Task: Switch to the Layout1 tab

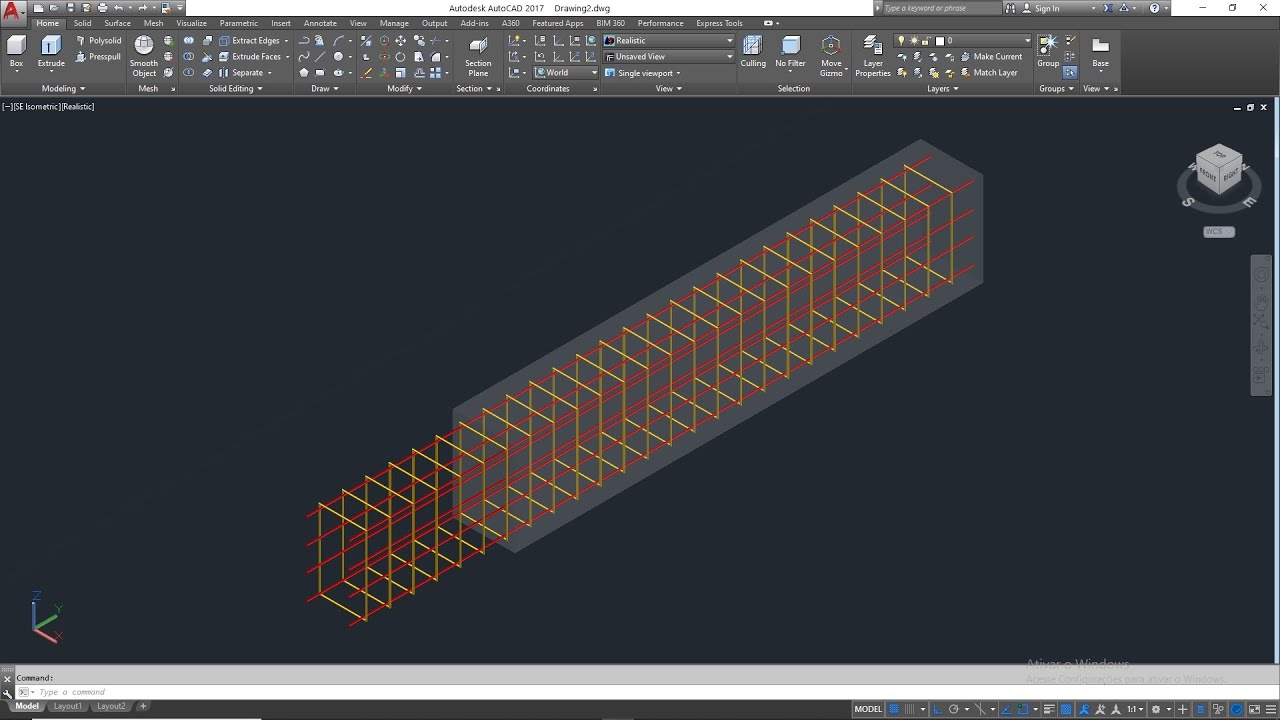Action: [x=68, y=706]
